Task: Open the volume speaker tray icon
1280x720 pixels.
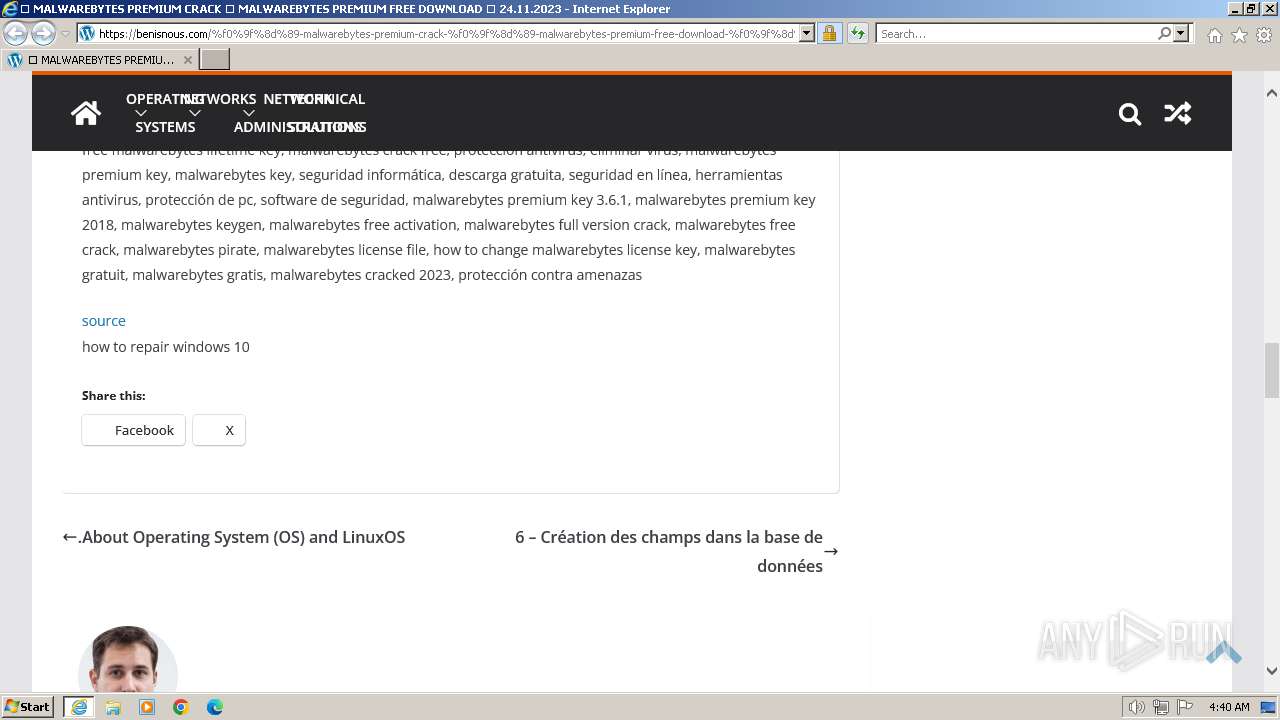Action: (1138, 707)
